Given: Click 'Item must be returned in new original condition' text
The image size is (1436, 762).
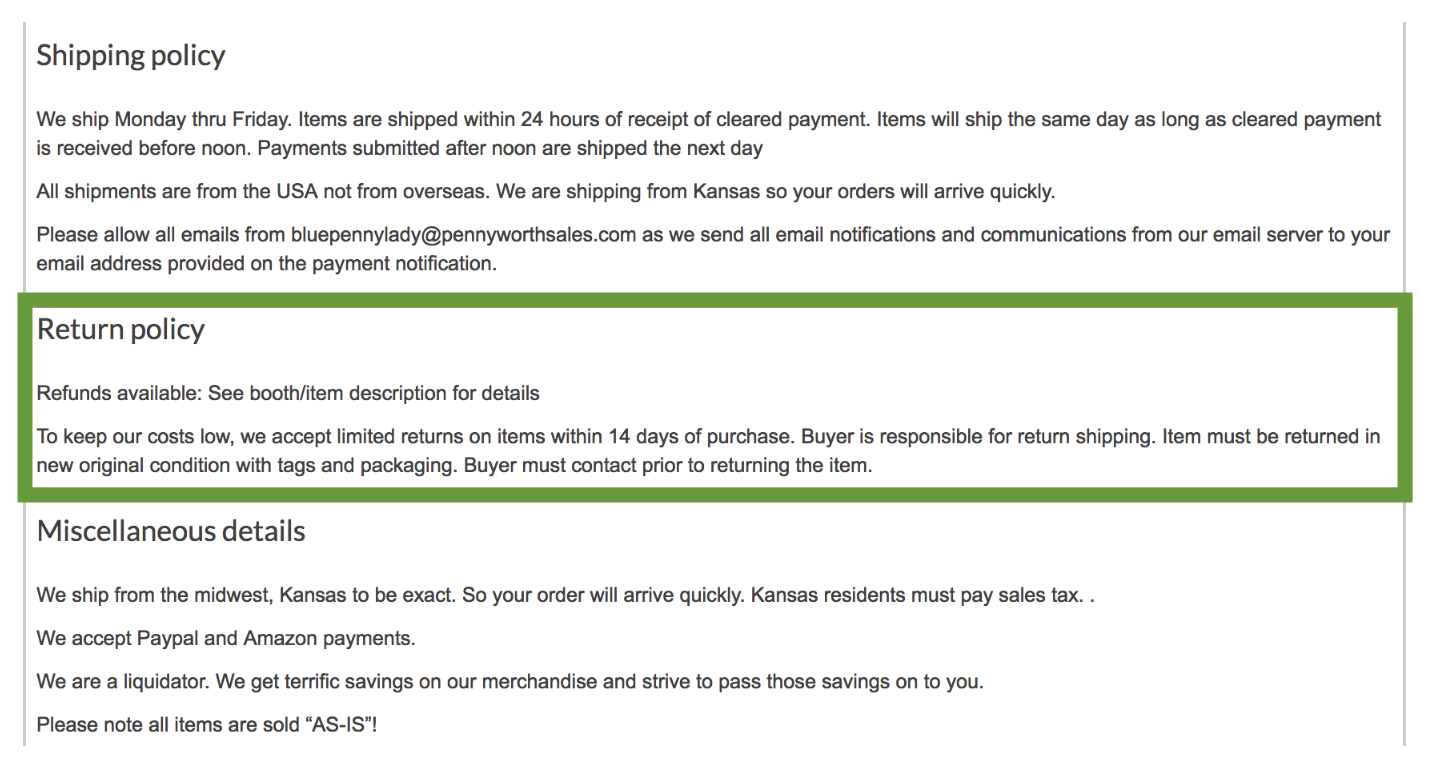Looking at the screenshot, I should pos(709,451).
